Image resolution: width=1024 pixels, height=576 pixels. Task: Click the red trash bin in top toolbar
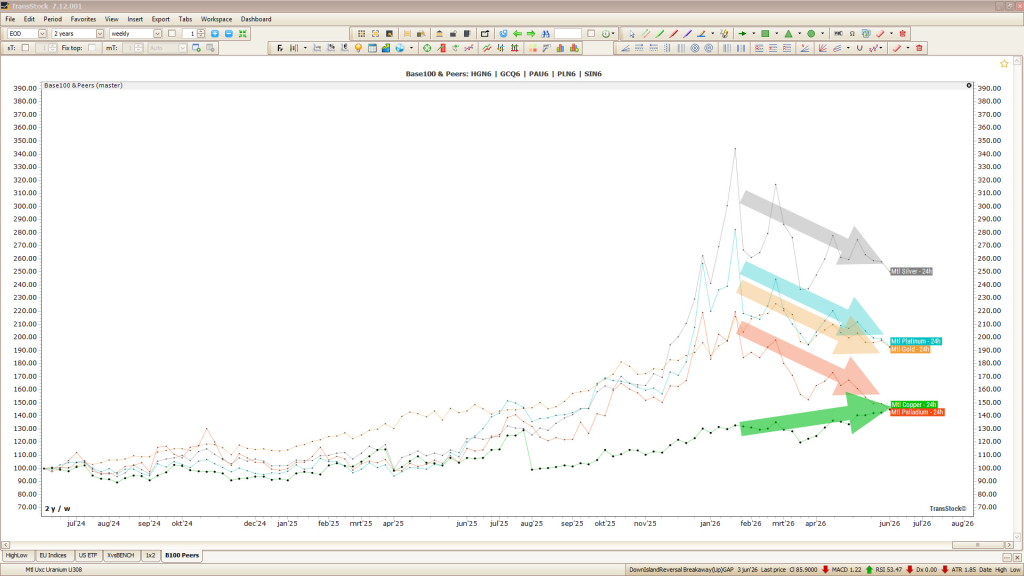[x=903, y=33]
